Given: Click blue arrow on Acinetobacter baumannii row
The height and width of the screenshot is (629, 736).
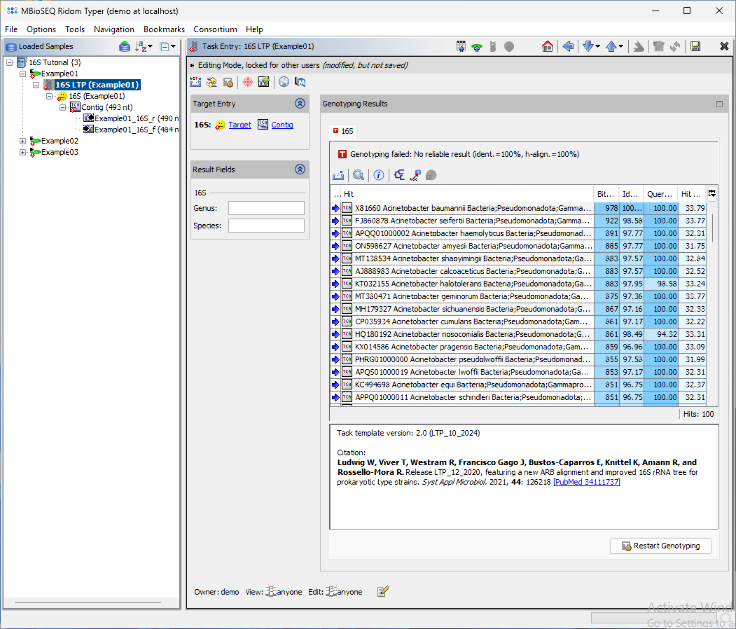Looking at the screenshot, I should pos(336,208).
